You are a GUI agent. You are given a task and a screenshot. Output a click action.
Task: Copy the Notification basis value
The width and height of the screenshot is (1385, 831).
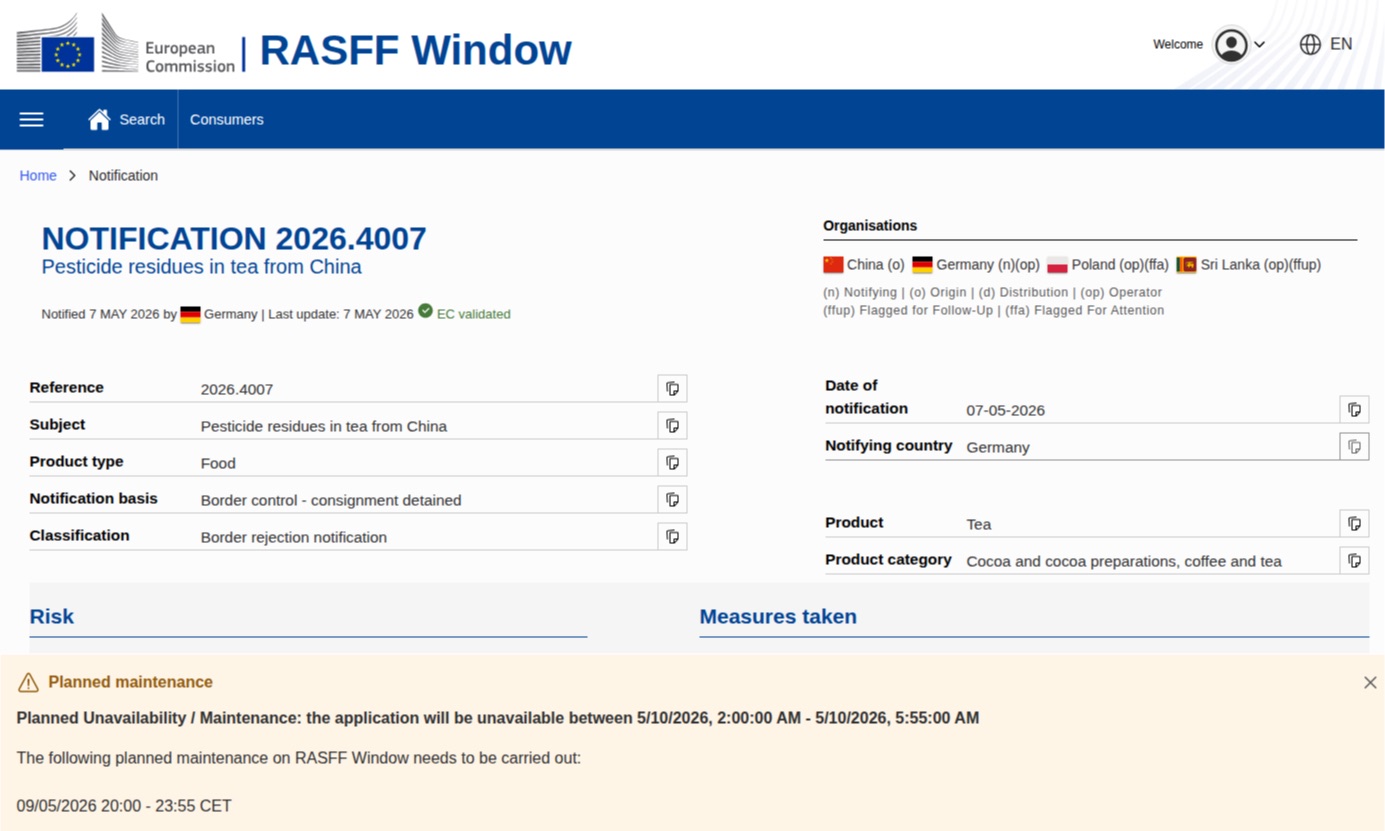[x=673, y=500]
